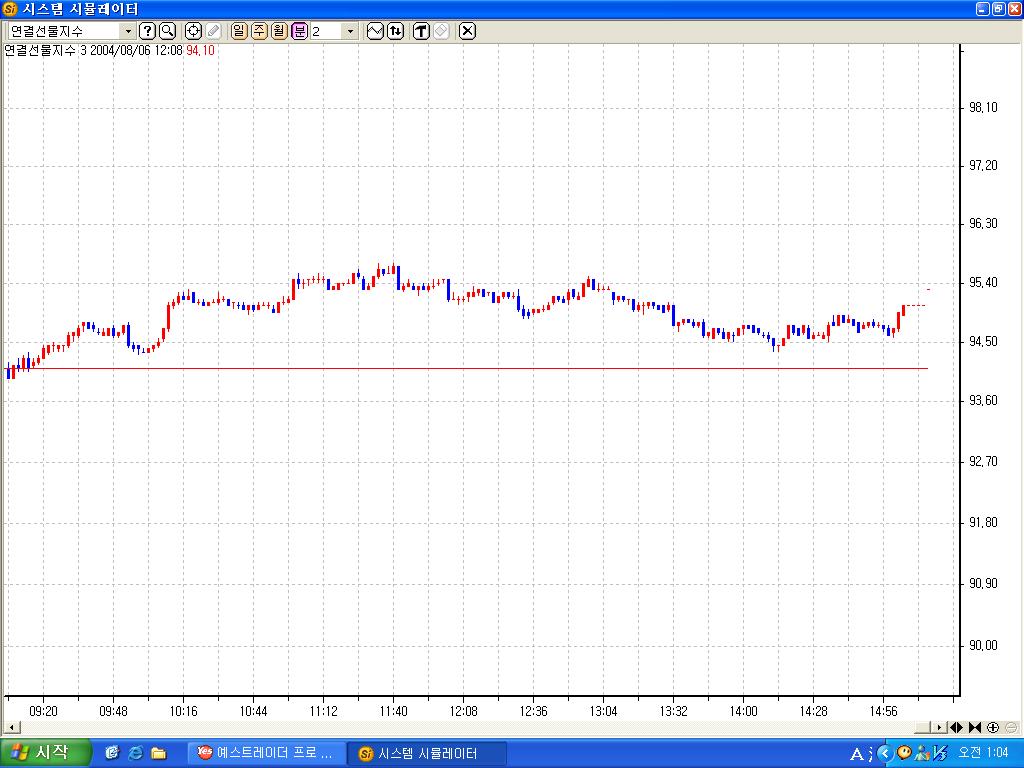Click the line chart type icon
Screen dimensions: 1024x768
click(x=375, y=31)
